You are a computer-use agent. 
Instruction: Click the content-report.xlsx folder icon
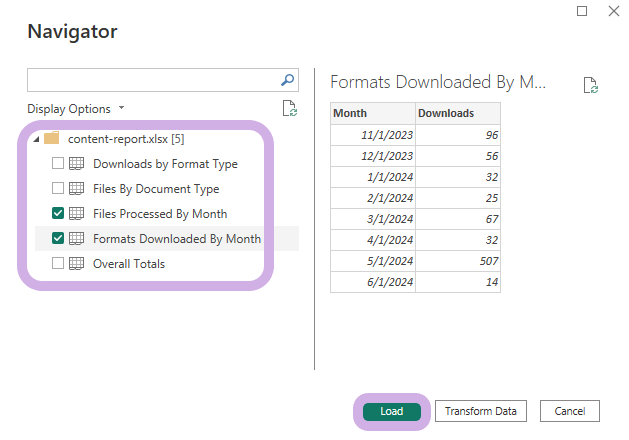coord(51,138)
